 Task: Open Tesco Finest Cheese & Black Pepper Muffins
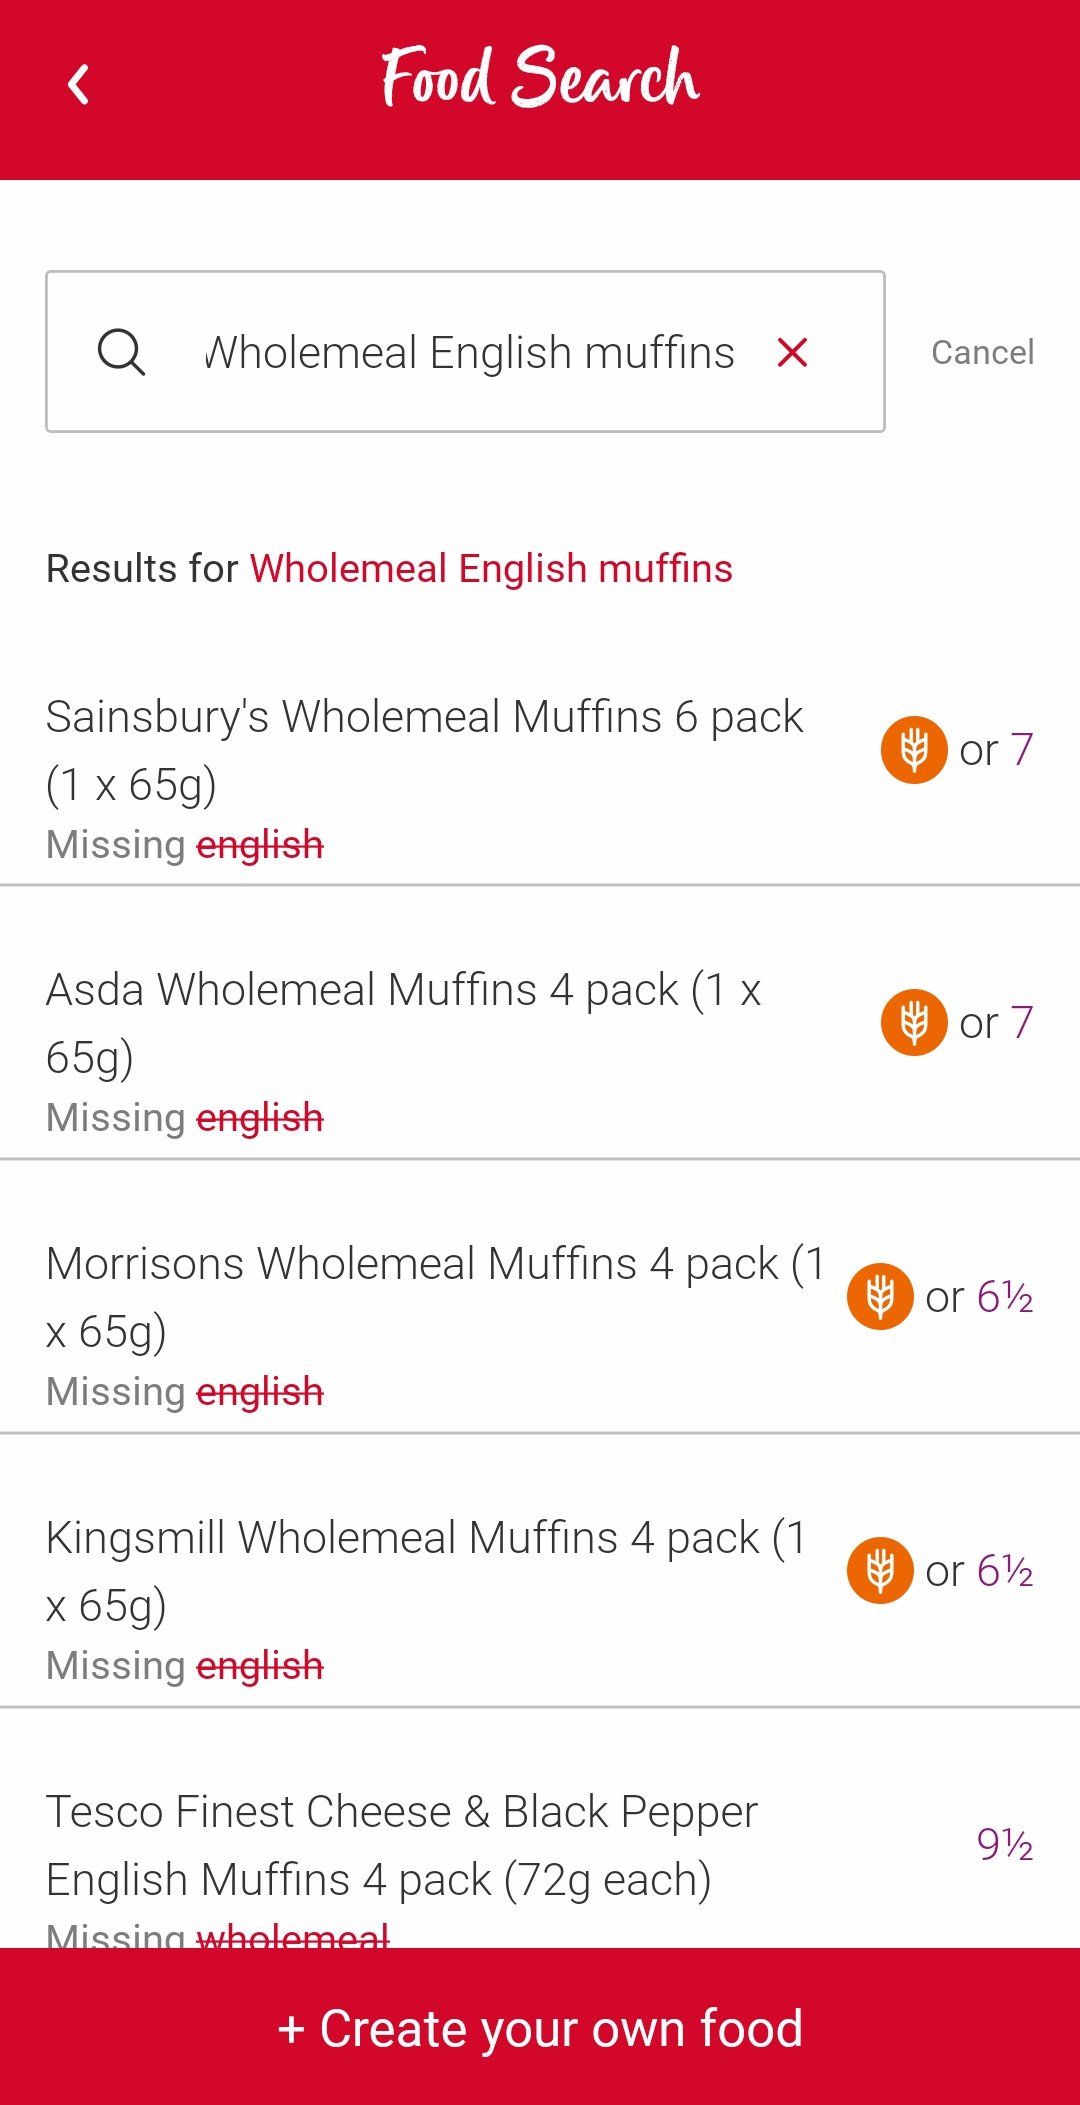click(x=400, y=1845)
